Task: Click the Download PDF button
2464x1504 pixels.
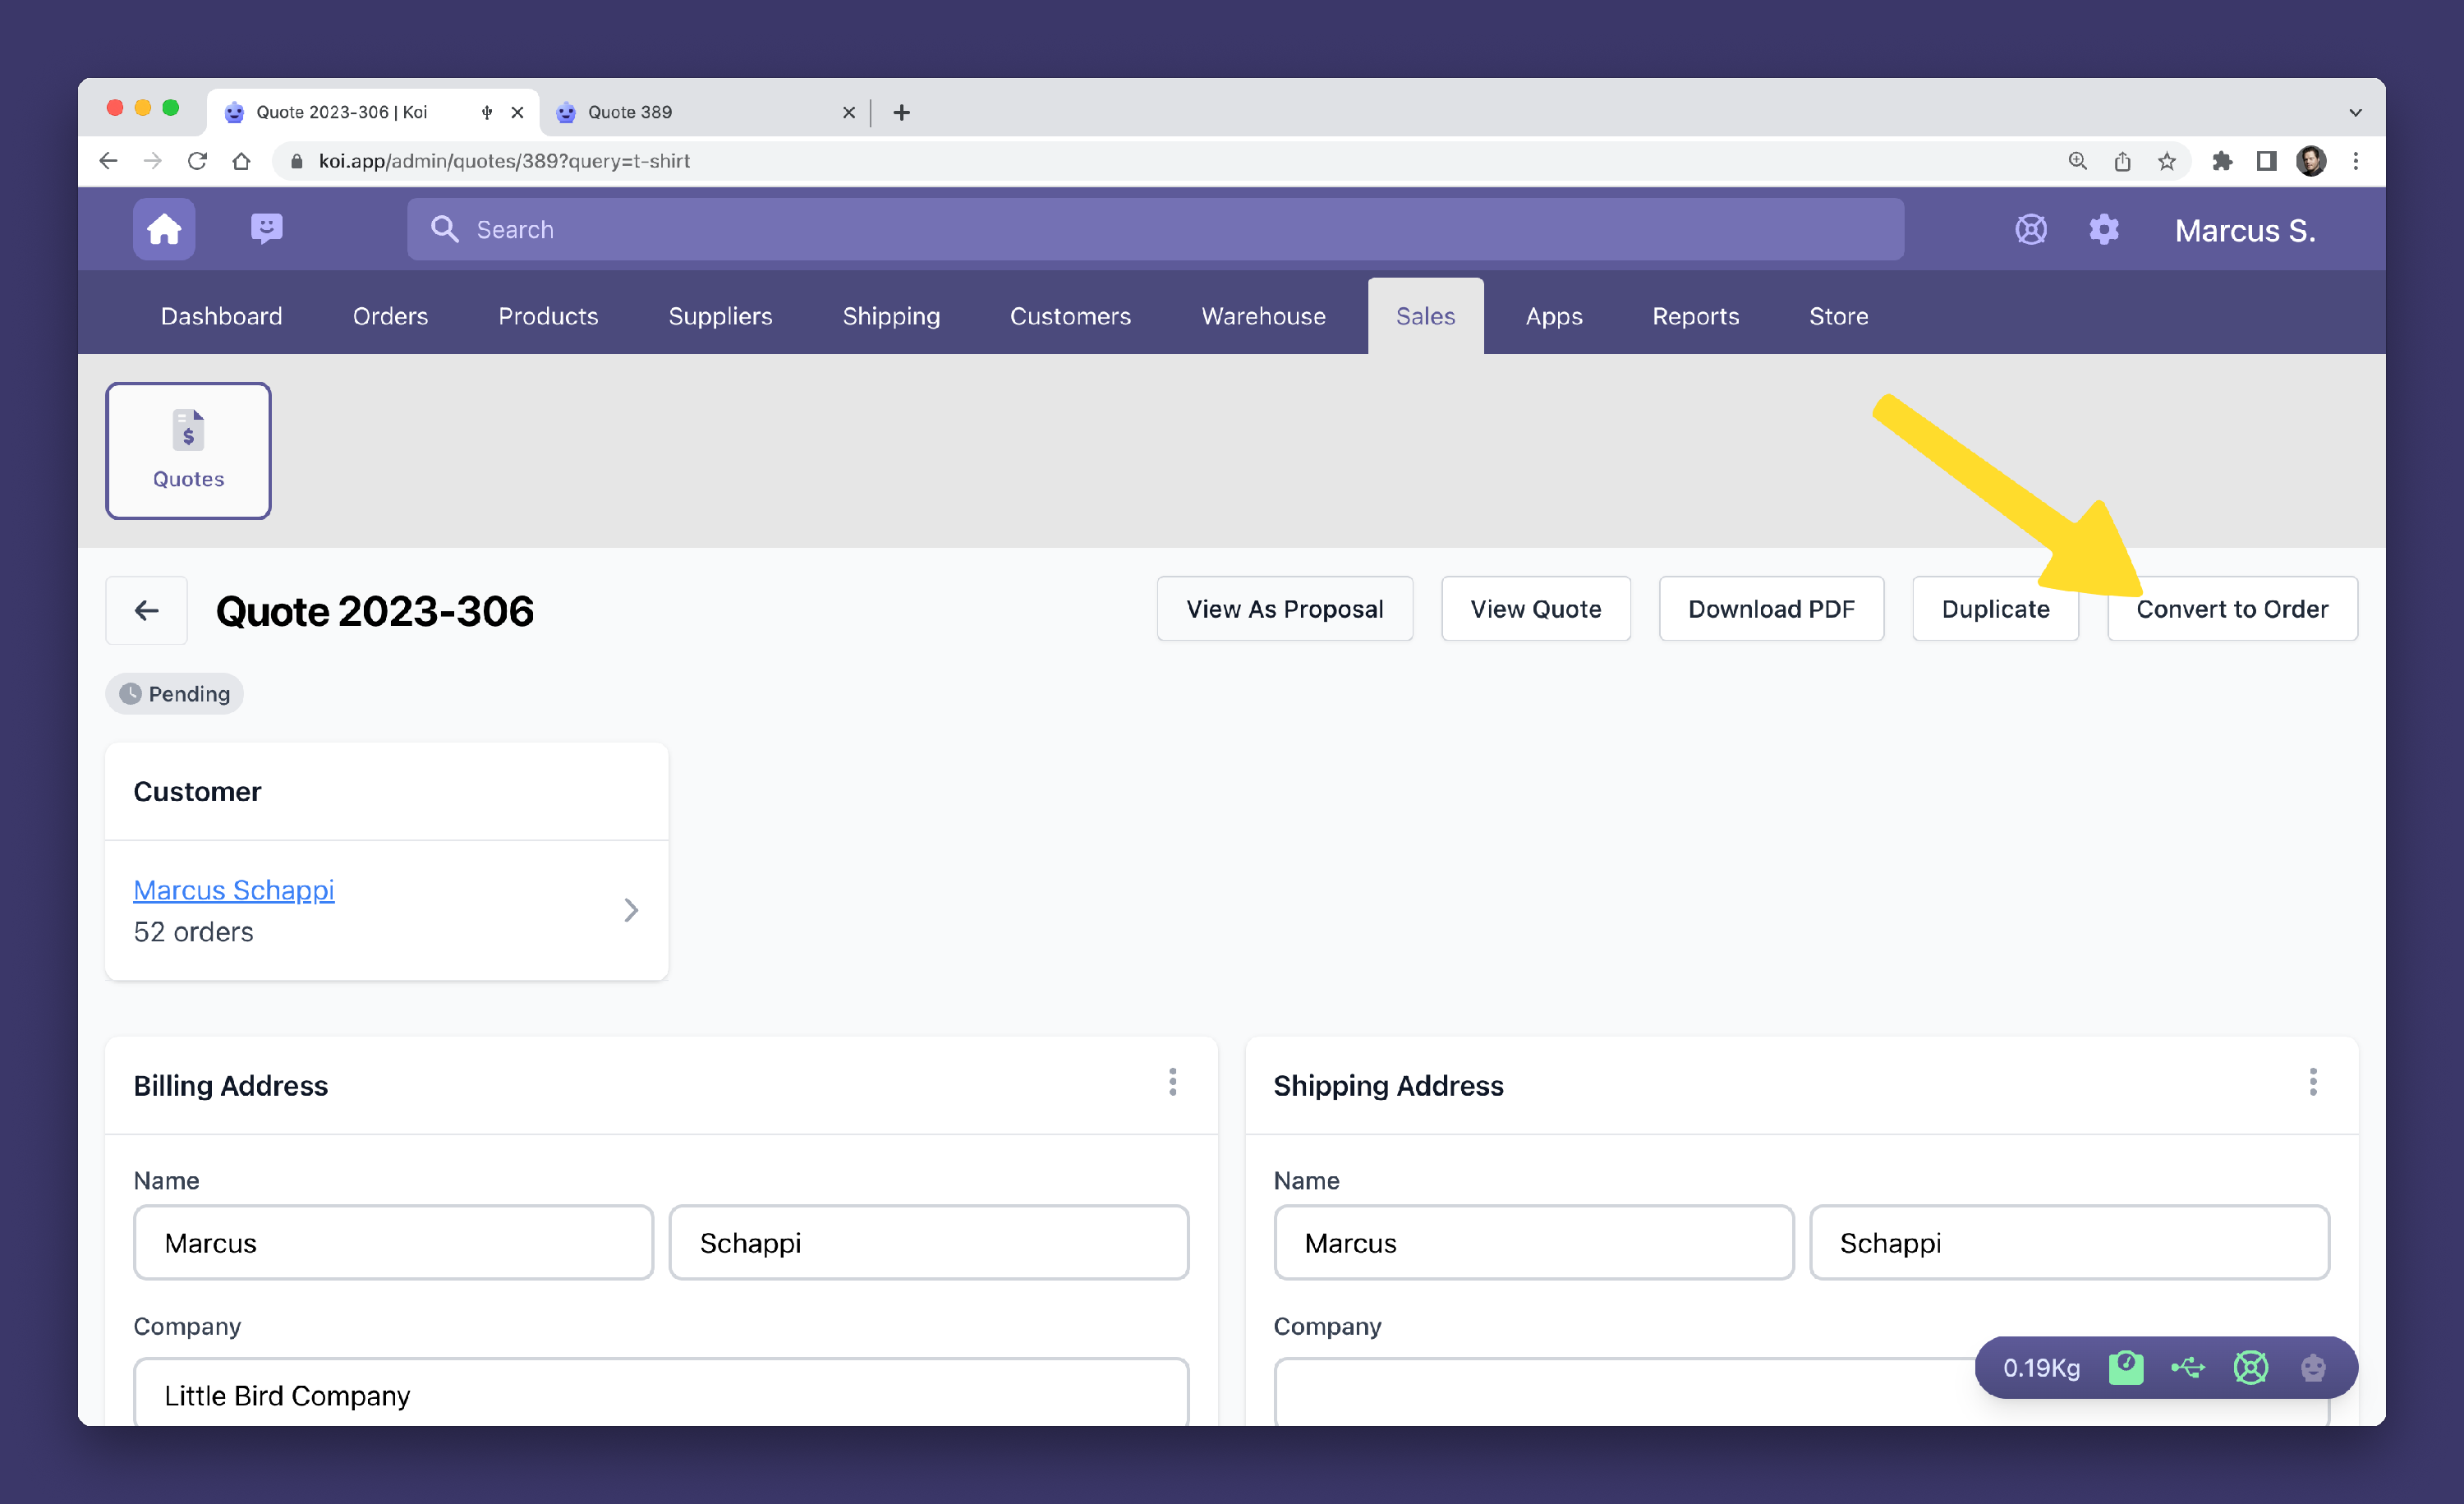Action: point(1771,609)
